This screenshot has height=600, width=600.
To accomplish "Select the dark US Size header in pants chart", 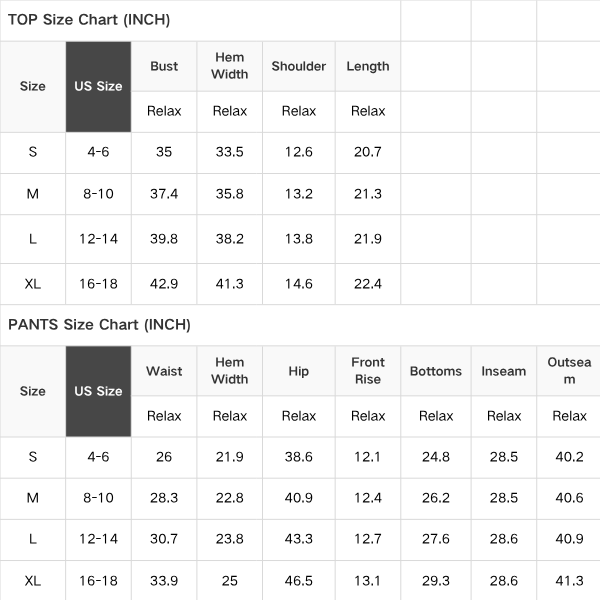I will pyautogui.click(x=98, y=391).
